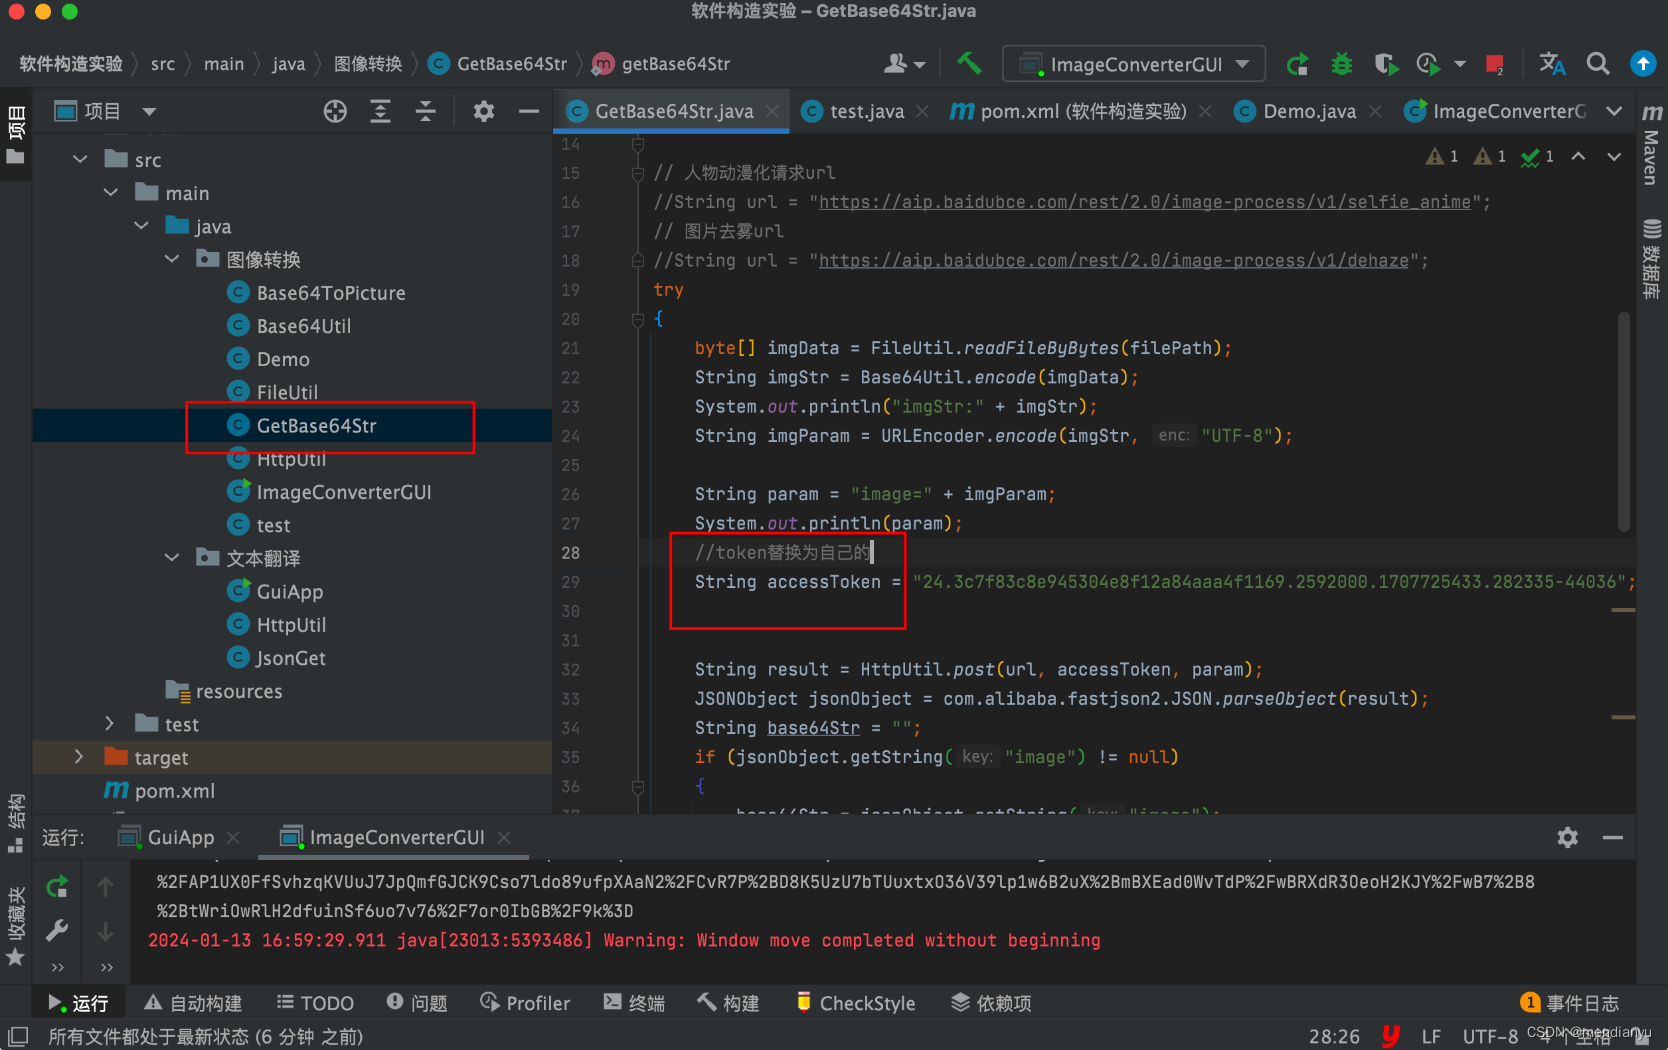Open JsonGet class in project tree
Screen dimensions: 1668x1050
pyautogui.click(x=290, y=658)
